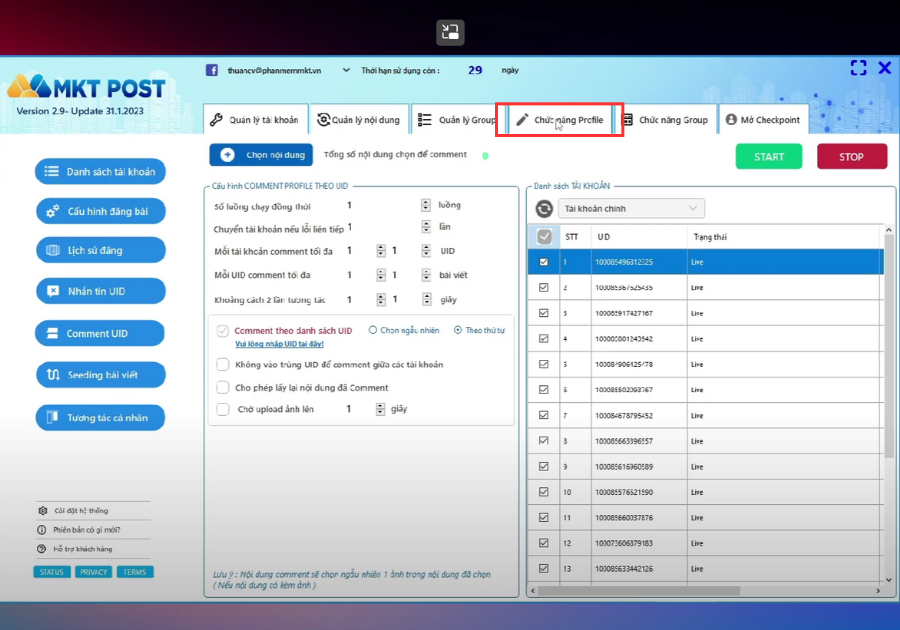
Task: Adjust the Số luồng chạy đồng thời stepper
Action: click(x=425, y=205)
